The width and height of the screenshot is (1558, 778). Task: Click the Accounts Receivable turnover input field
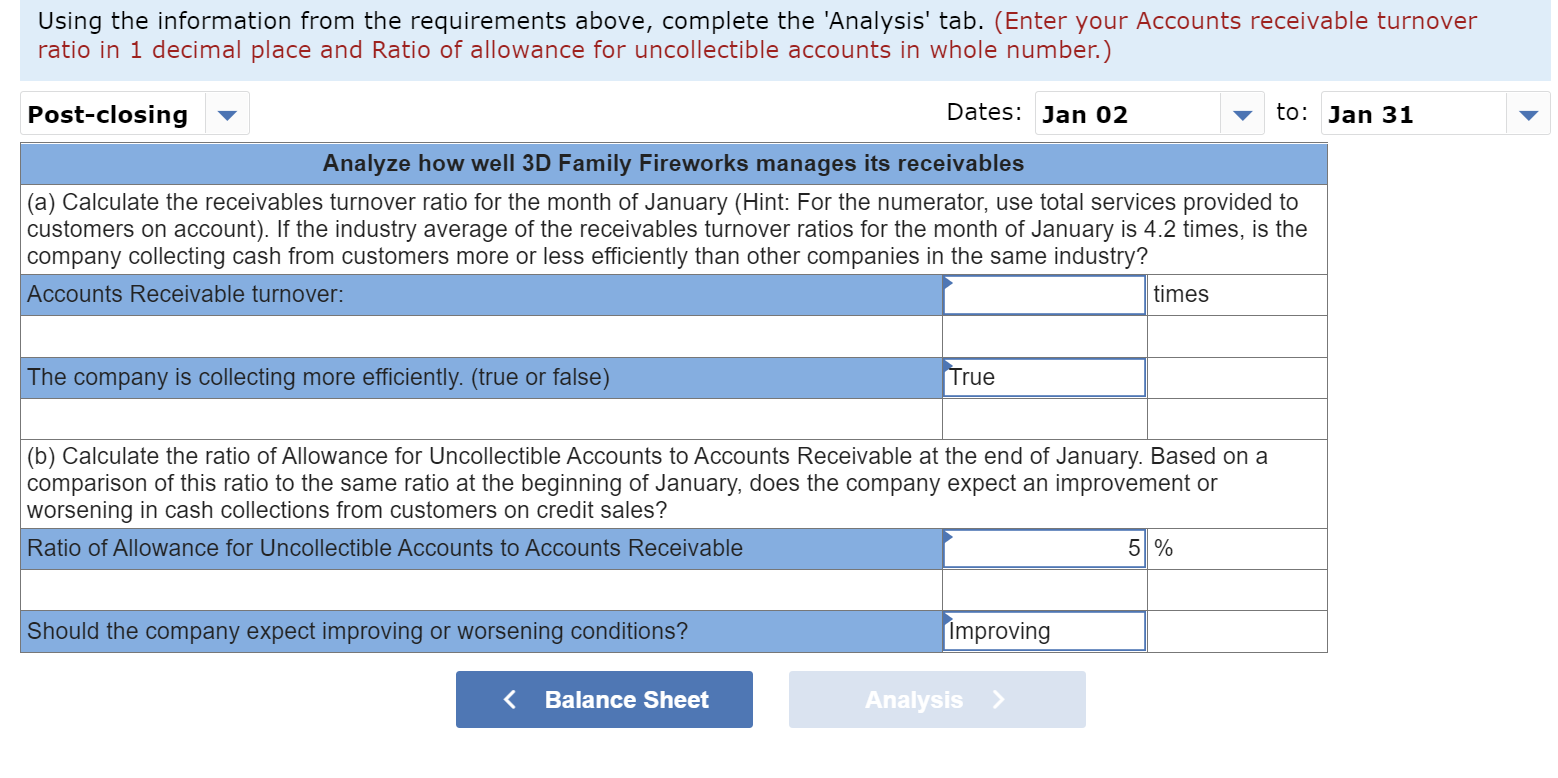(x=1043, y=294)
